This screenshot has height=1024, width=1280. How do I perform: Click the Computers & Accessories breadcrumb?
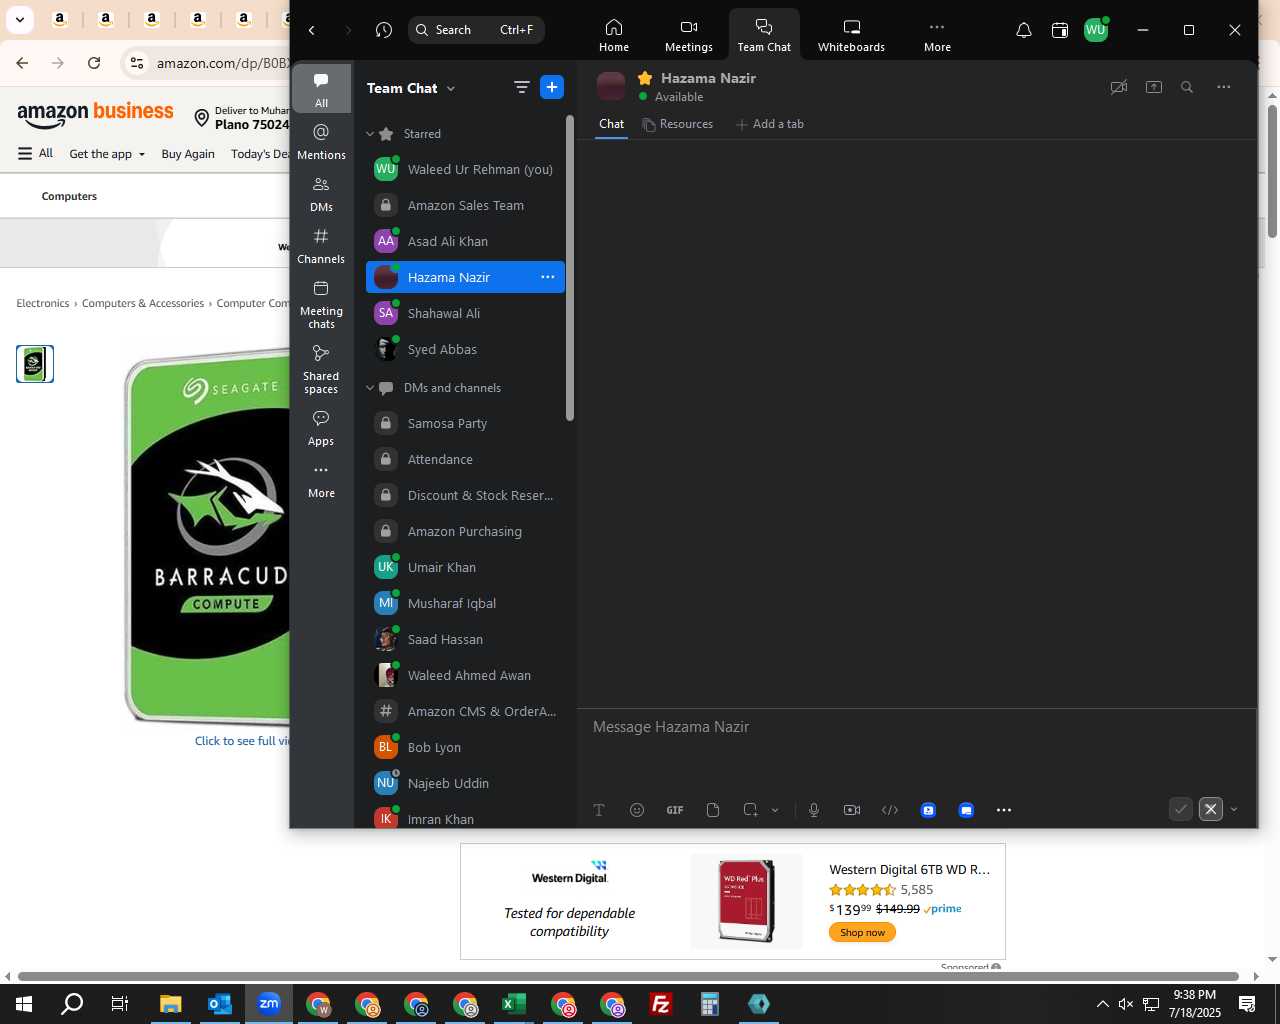pyautogui.click(x=143, y=303)
